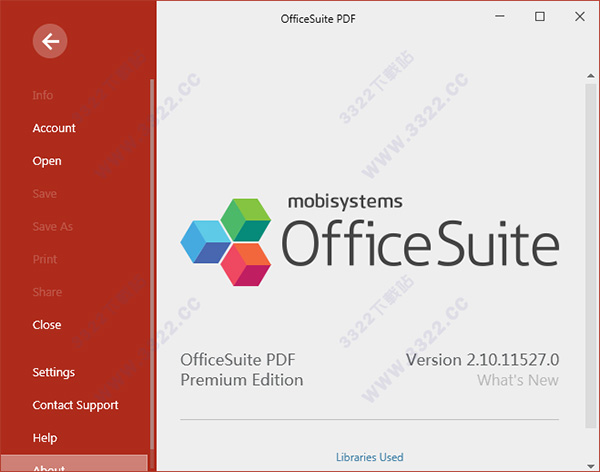Select Contact Support in the sidebar
600x472 pixels.
(x=75, y=405)
